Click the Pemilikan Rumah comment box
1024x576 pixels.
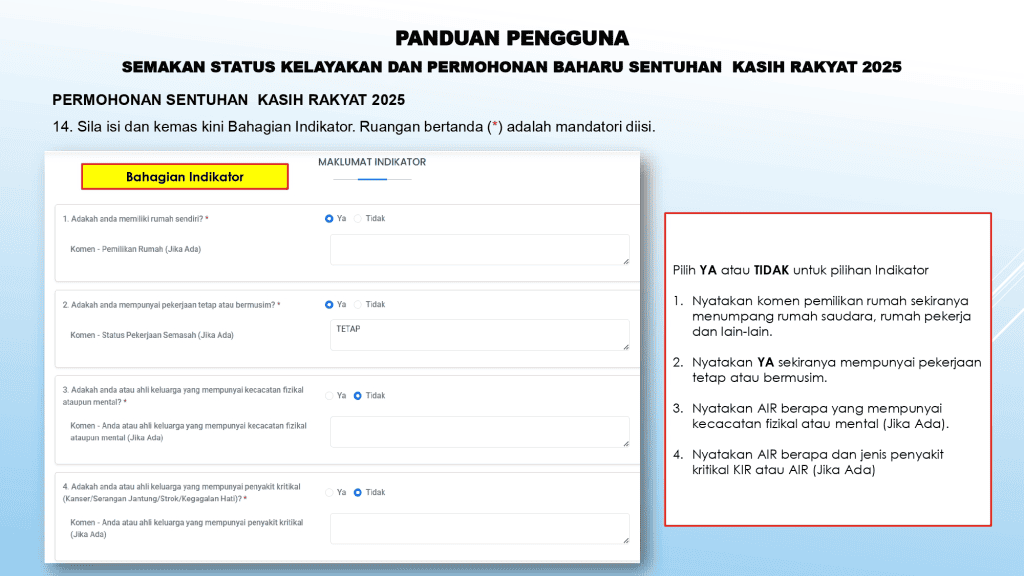[x=480, y=249]
